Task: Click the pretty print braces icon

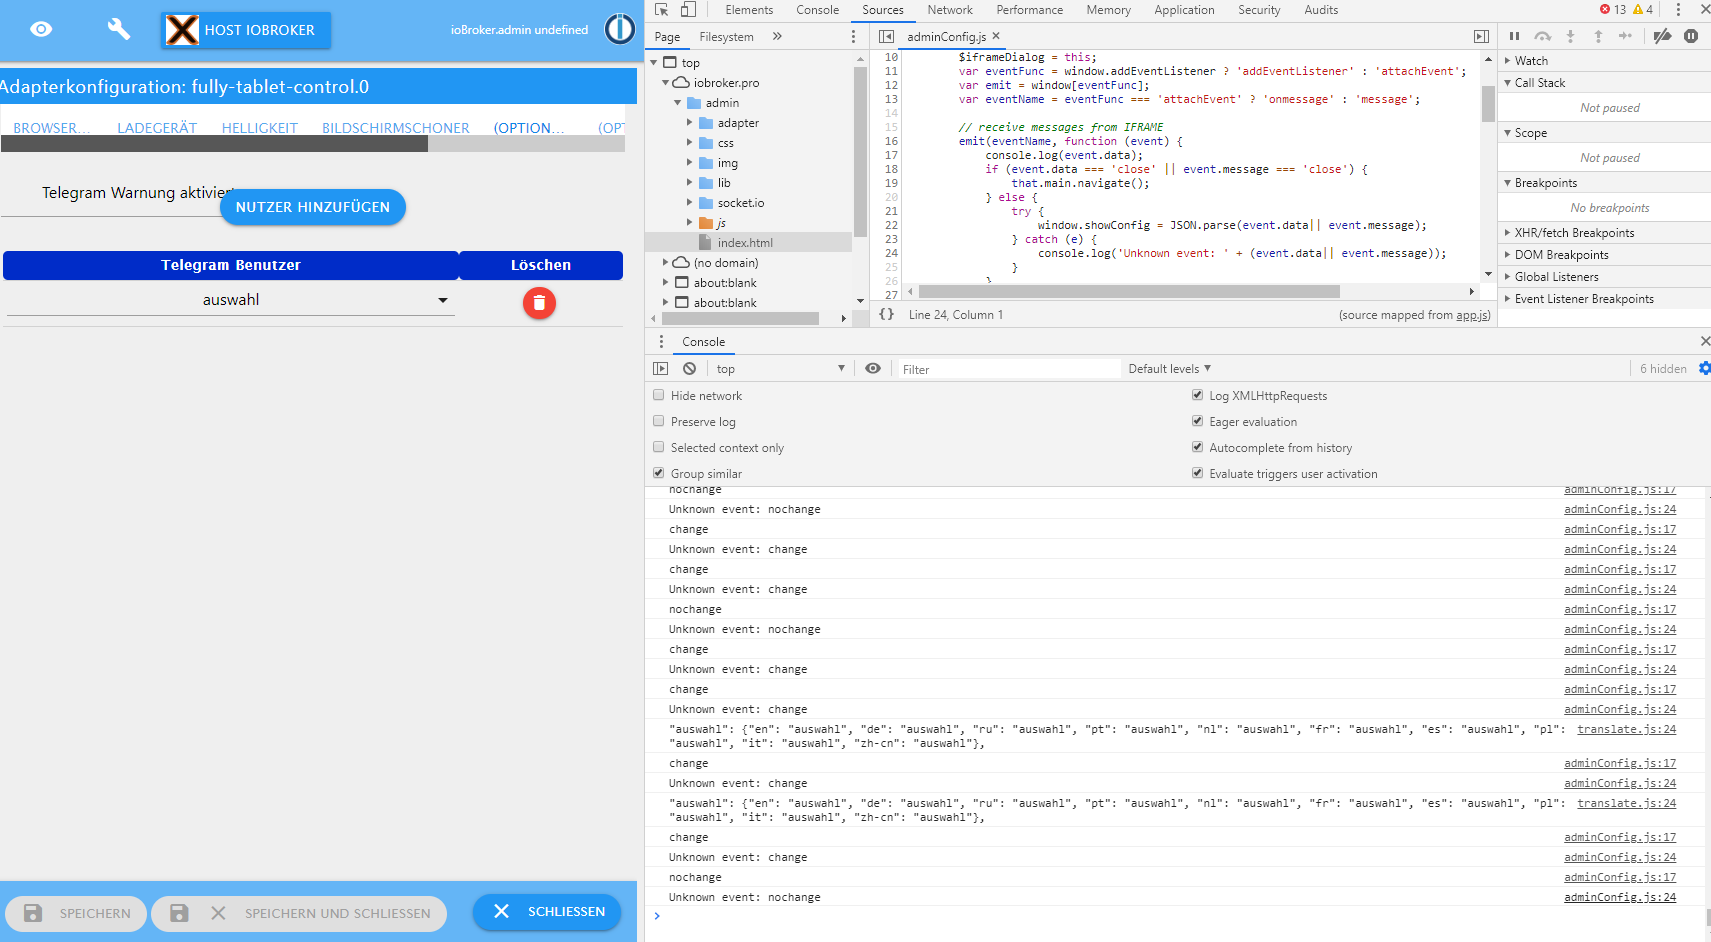Action: tap(886, 314)
